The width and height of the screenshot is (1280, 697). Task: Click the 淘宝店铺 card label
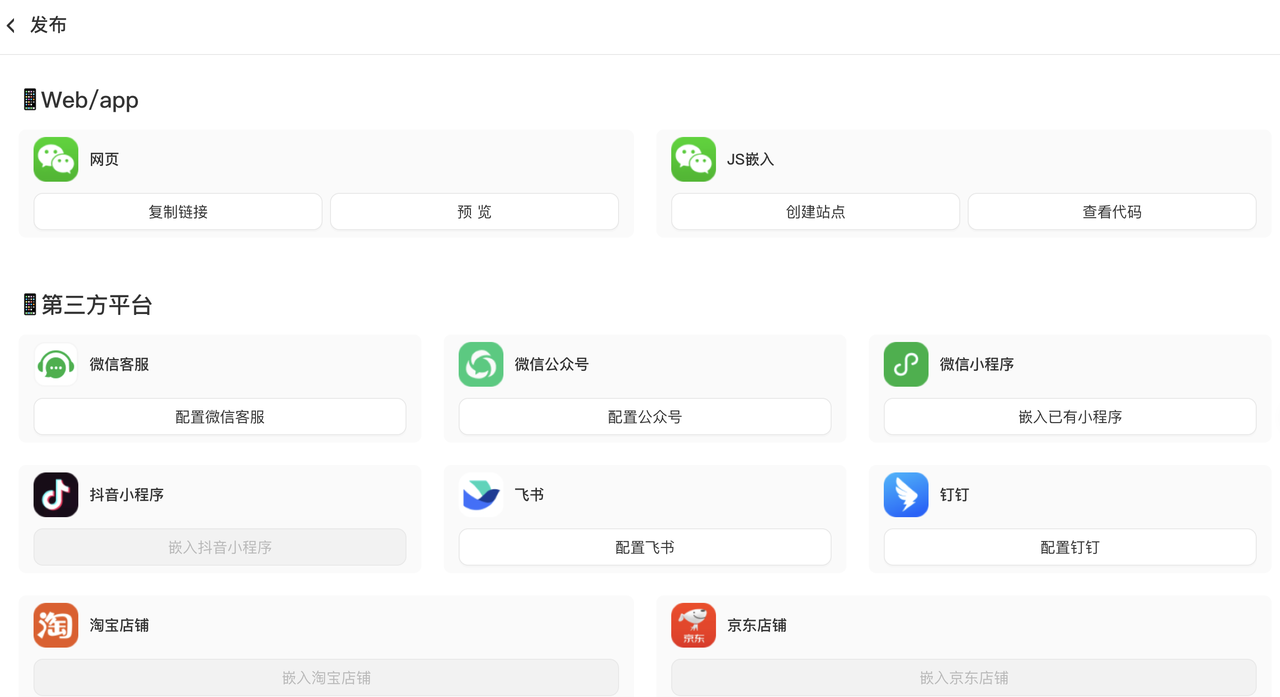(119, 626)
